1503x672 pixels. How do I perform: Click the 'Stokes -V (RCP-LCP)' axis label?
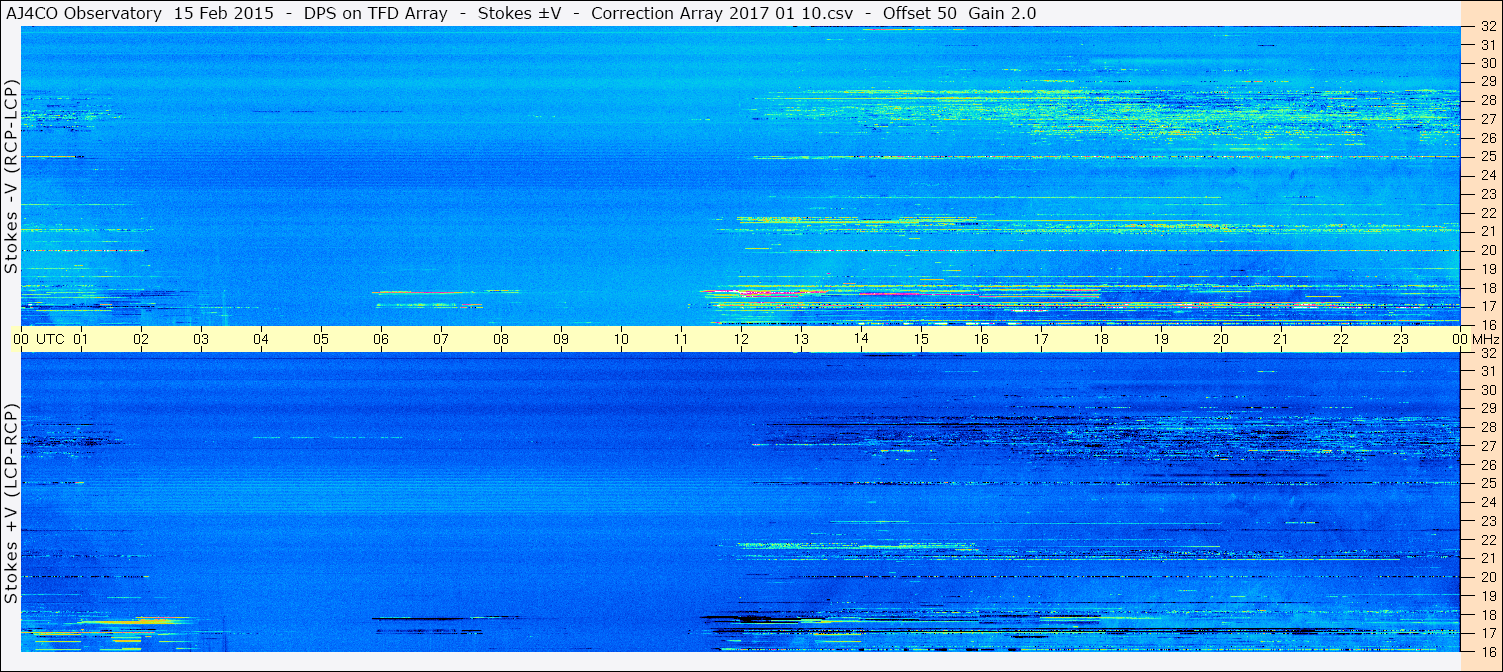[11, 176]
